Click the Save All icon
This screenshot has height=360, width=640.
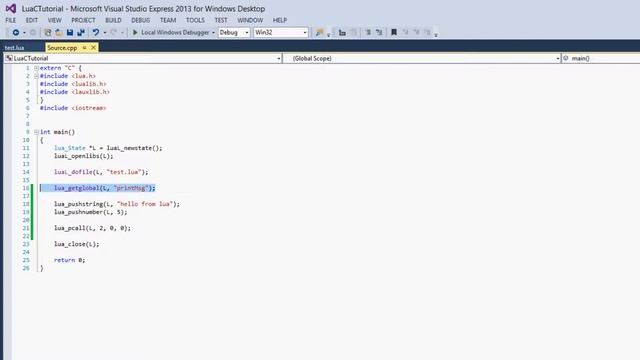point(81,32)
